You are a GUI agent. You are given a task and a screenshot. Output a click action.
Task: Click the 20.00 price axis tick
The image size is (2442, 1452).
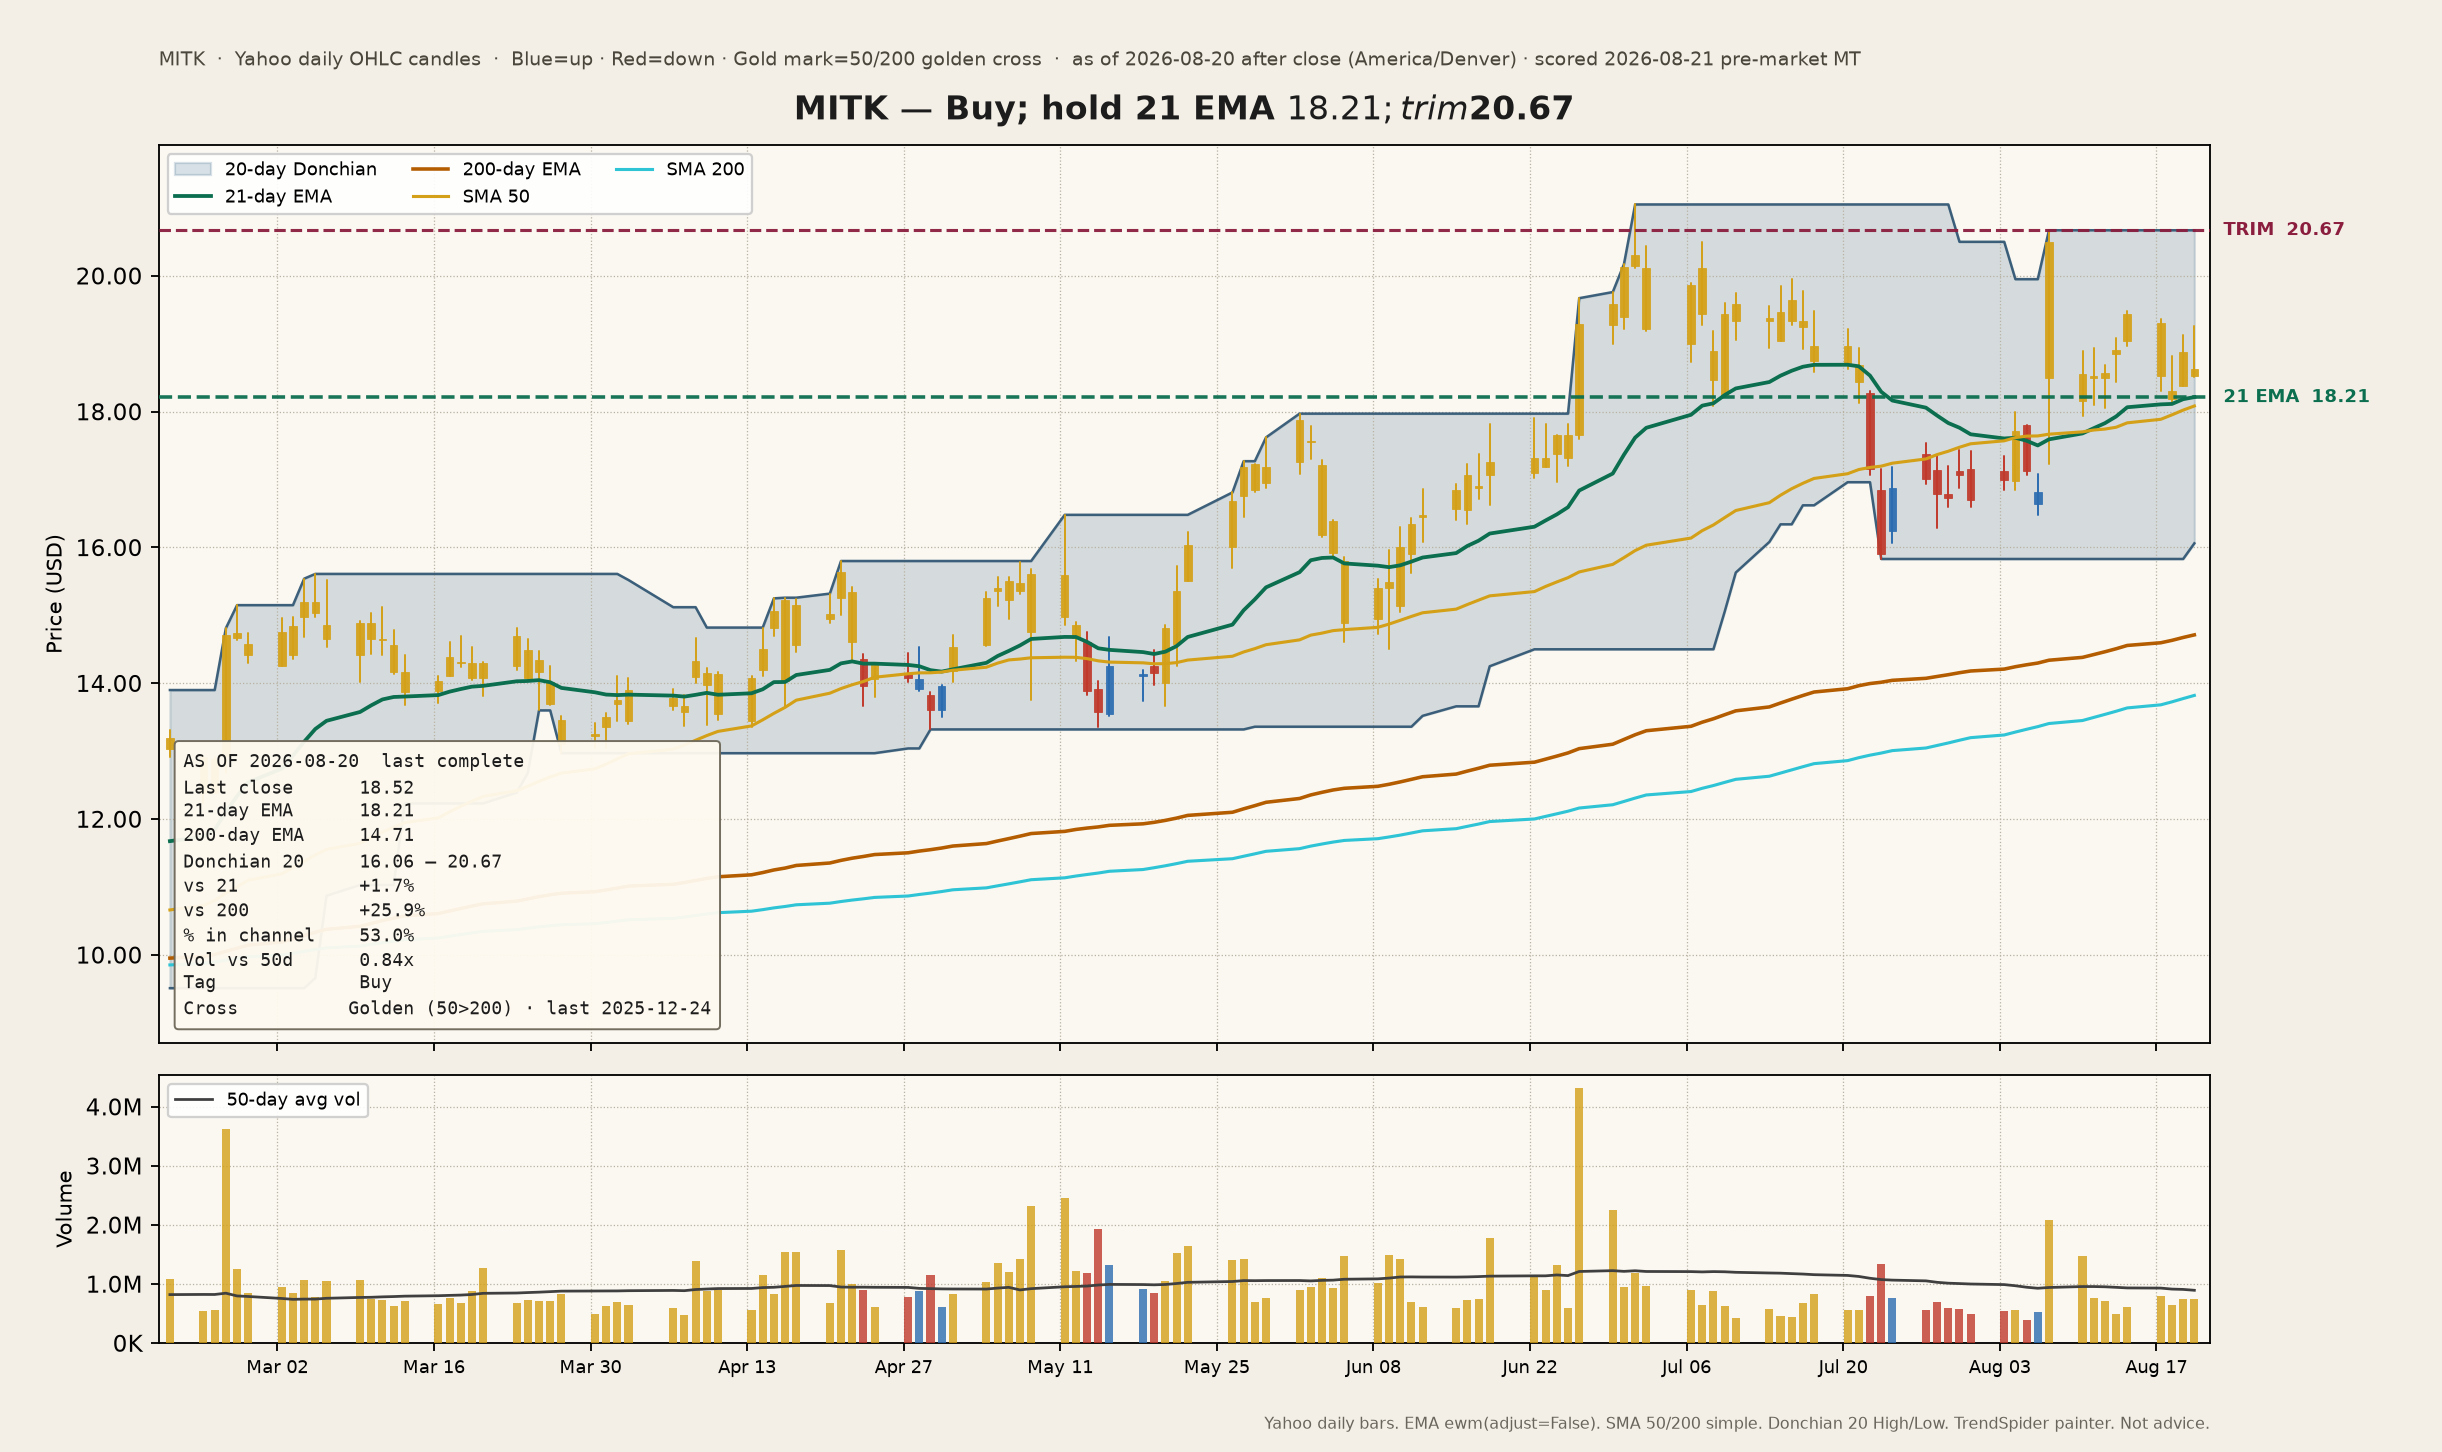pos(109,277)
